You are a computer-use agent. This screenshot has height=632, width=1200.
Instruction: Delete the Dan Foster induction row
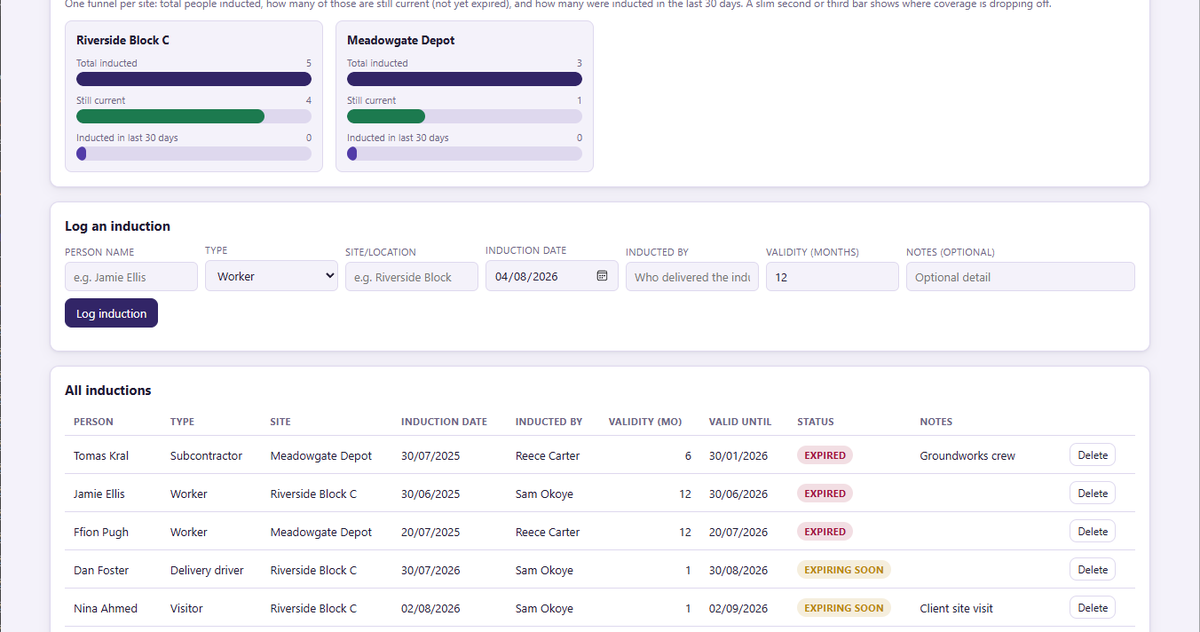tap(1092, 569)
